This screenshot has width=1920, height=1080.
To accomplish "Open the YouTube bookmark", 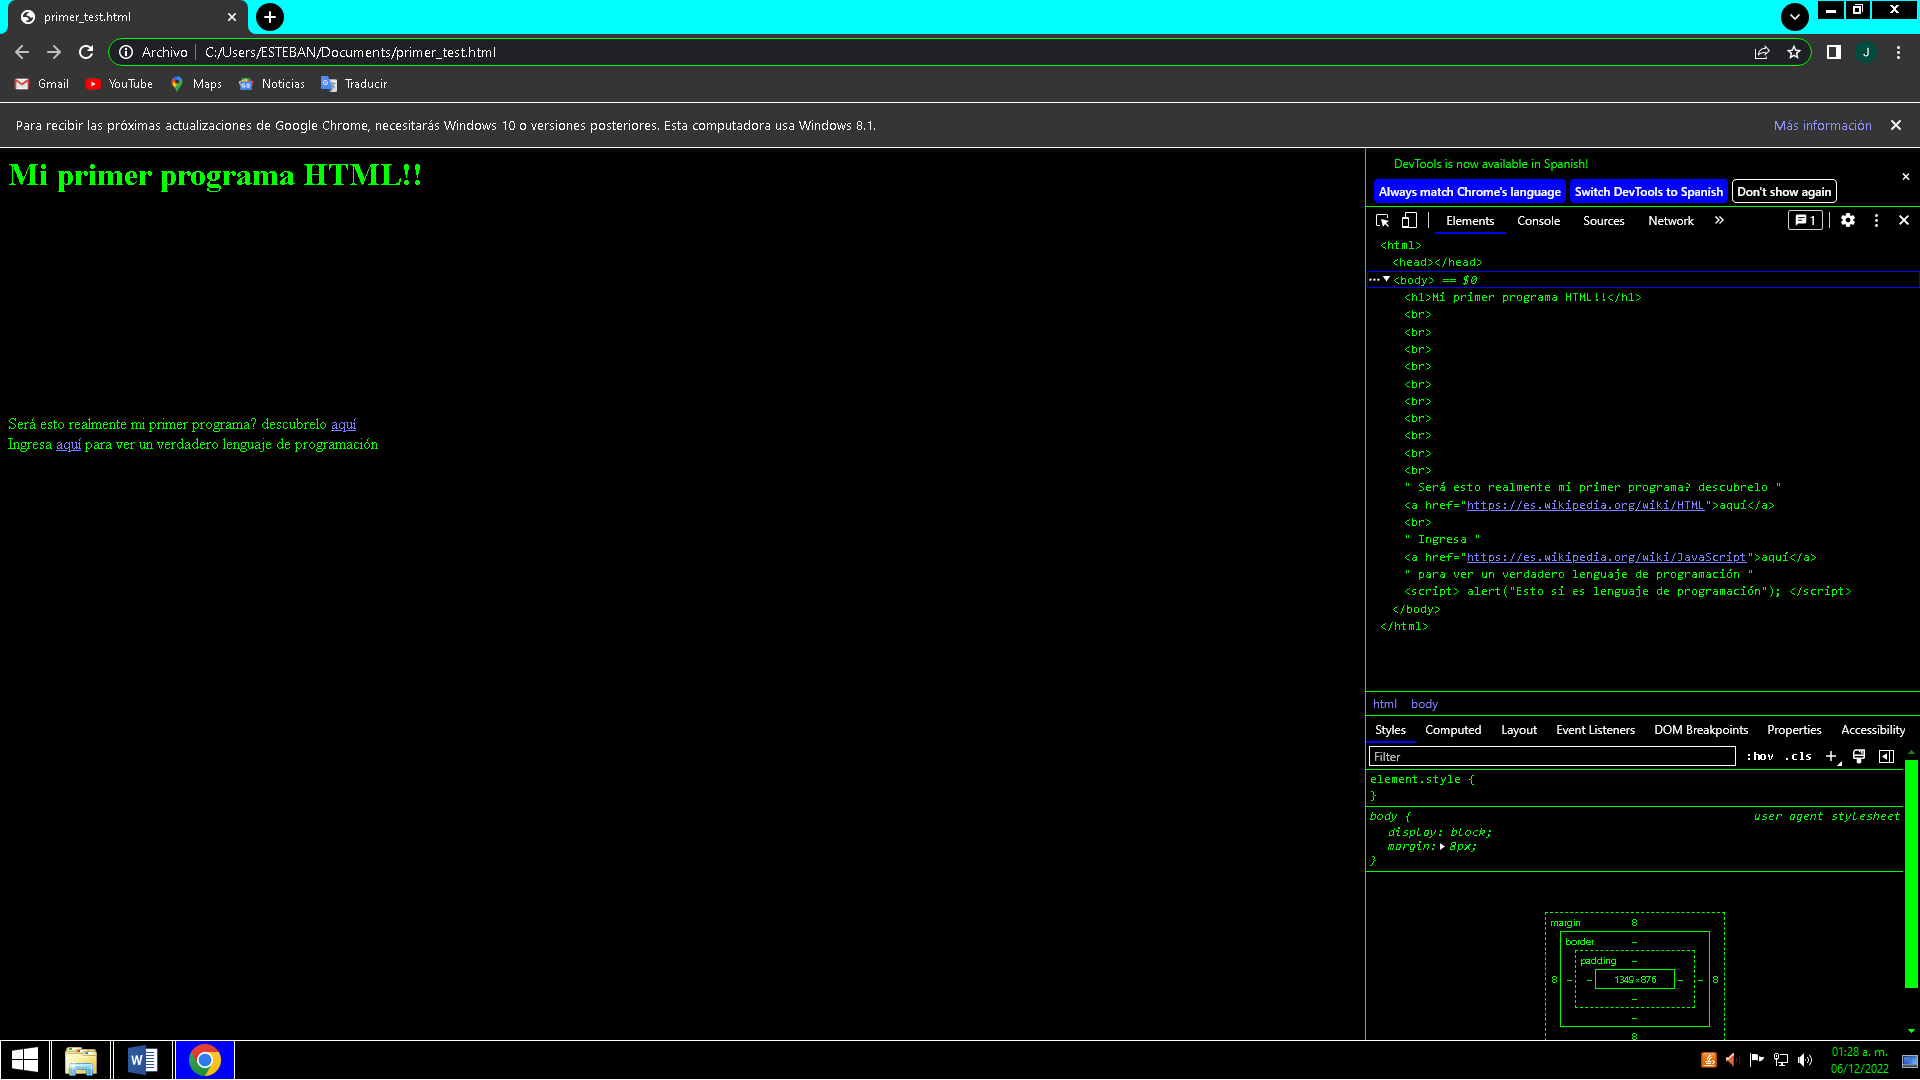I will point(119,84).
